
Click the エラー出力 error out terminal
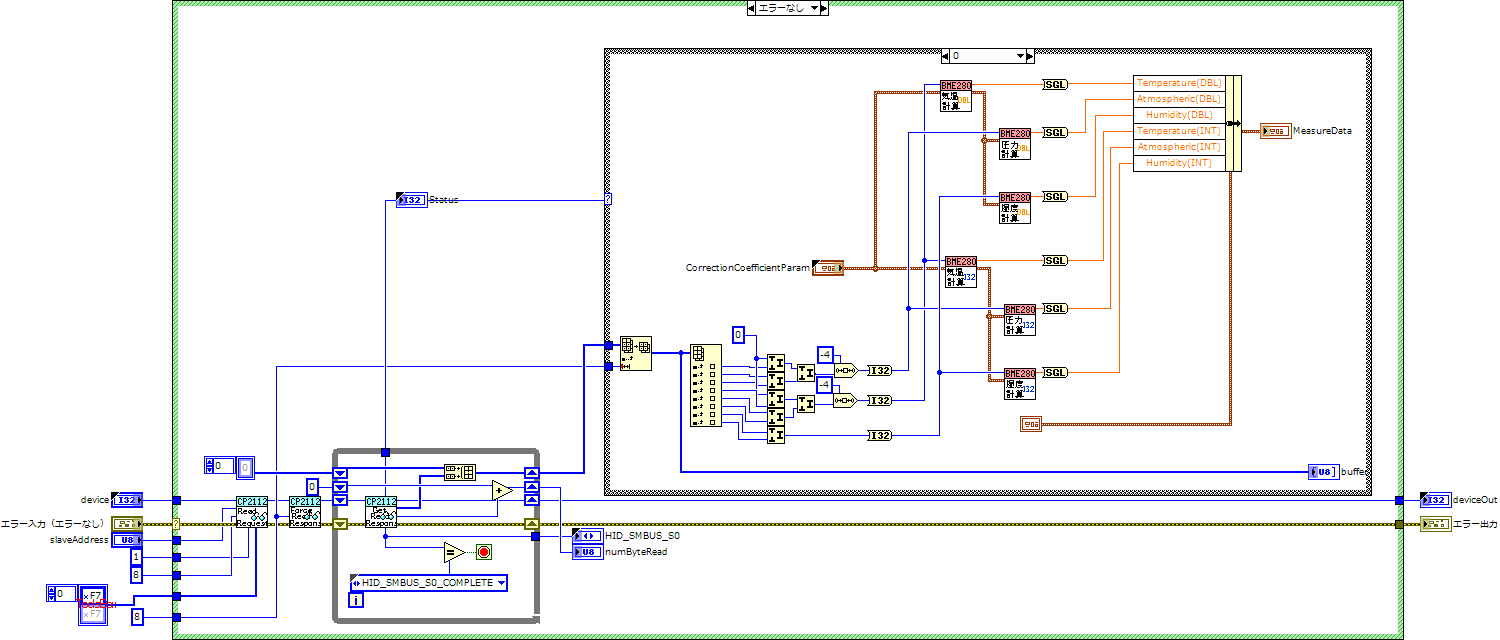[x=1435, y=524]
